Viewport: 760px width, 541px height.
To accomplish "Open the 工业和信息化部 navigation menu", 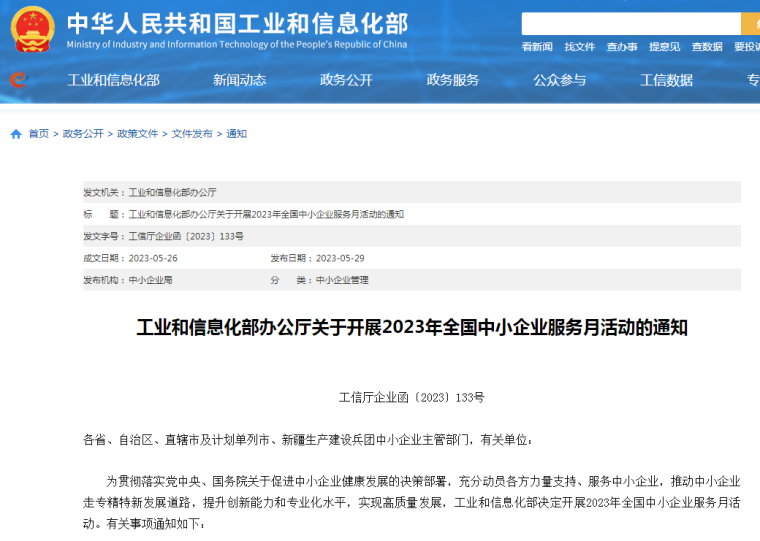I will (x=113, y=80).
